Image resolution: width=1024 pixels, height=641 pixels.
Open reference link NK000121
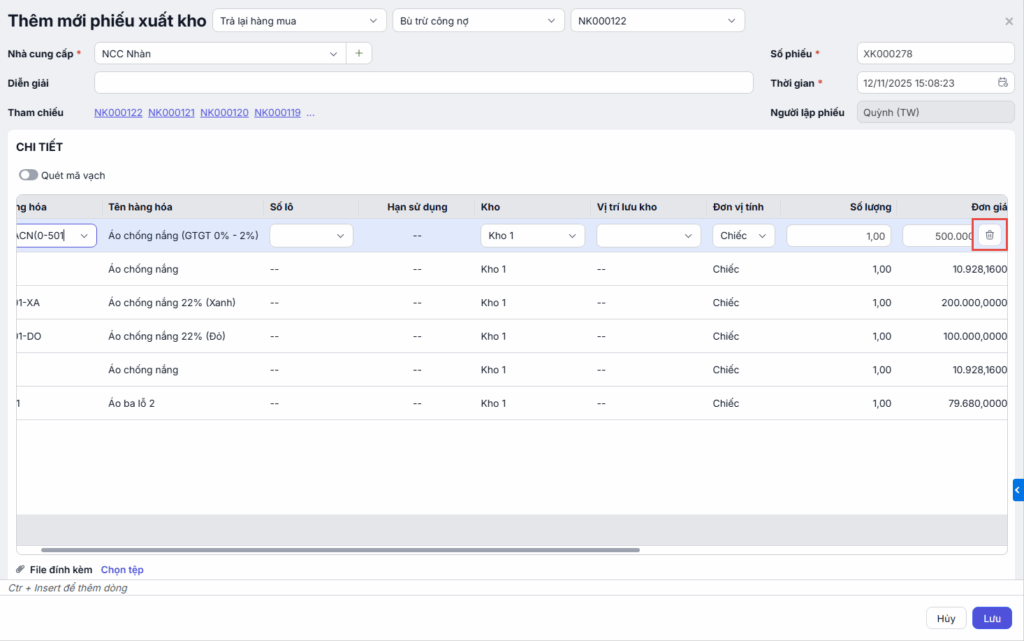click(x=171, y=113)
